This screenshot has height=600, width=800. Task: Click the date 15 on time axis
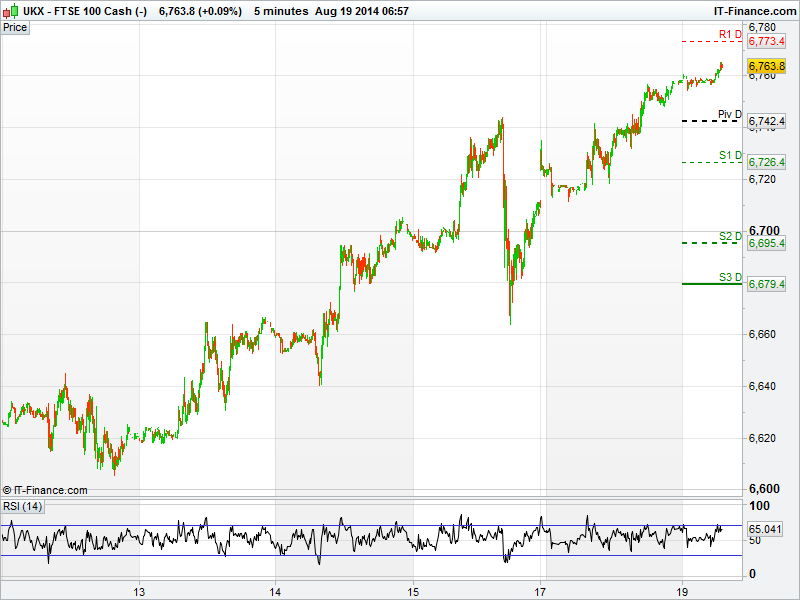coord(414,590)
